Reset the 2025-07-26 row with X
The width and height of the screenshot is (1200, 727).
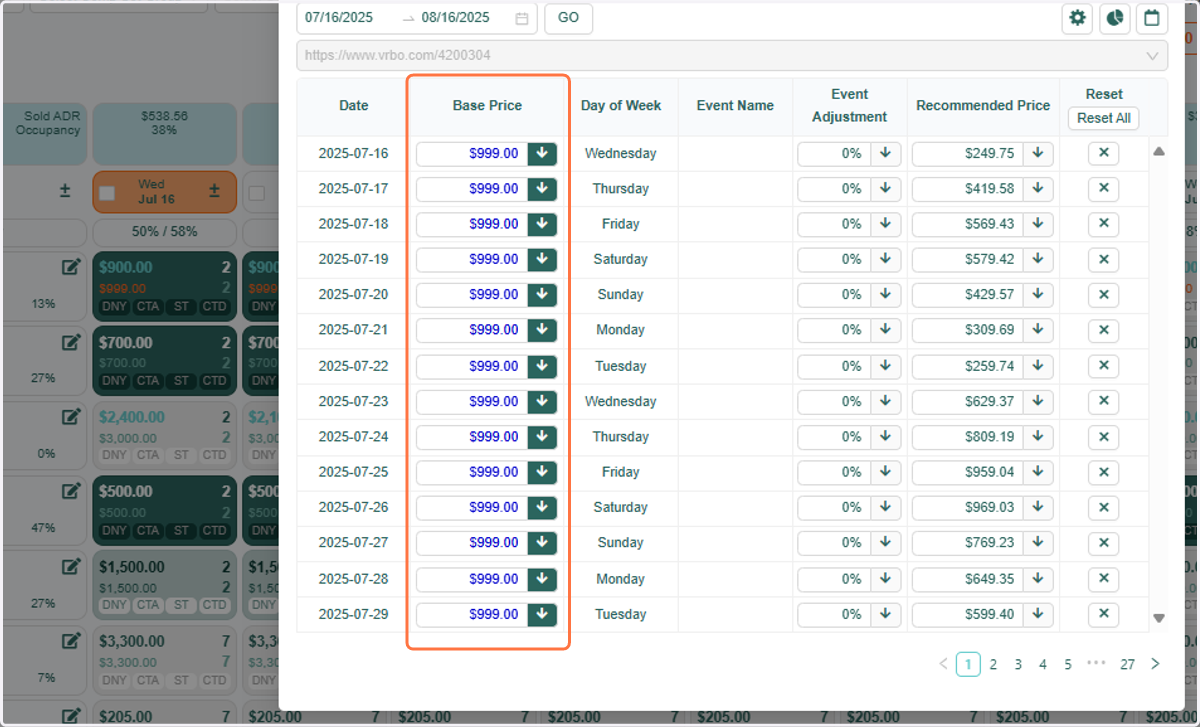pyautogui.click(x=1104, y=507)
